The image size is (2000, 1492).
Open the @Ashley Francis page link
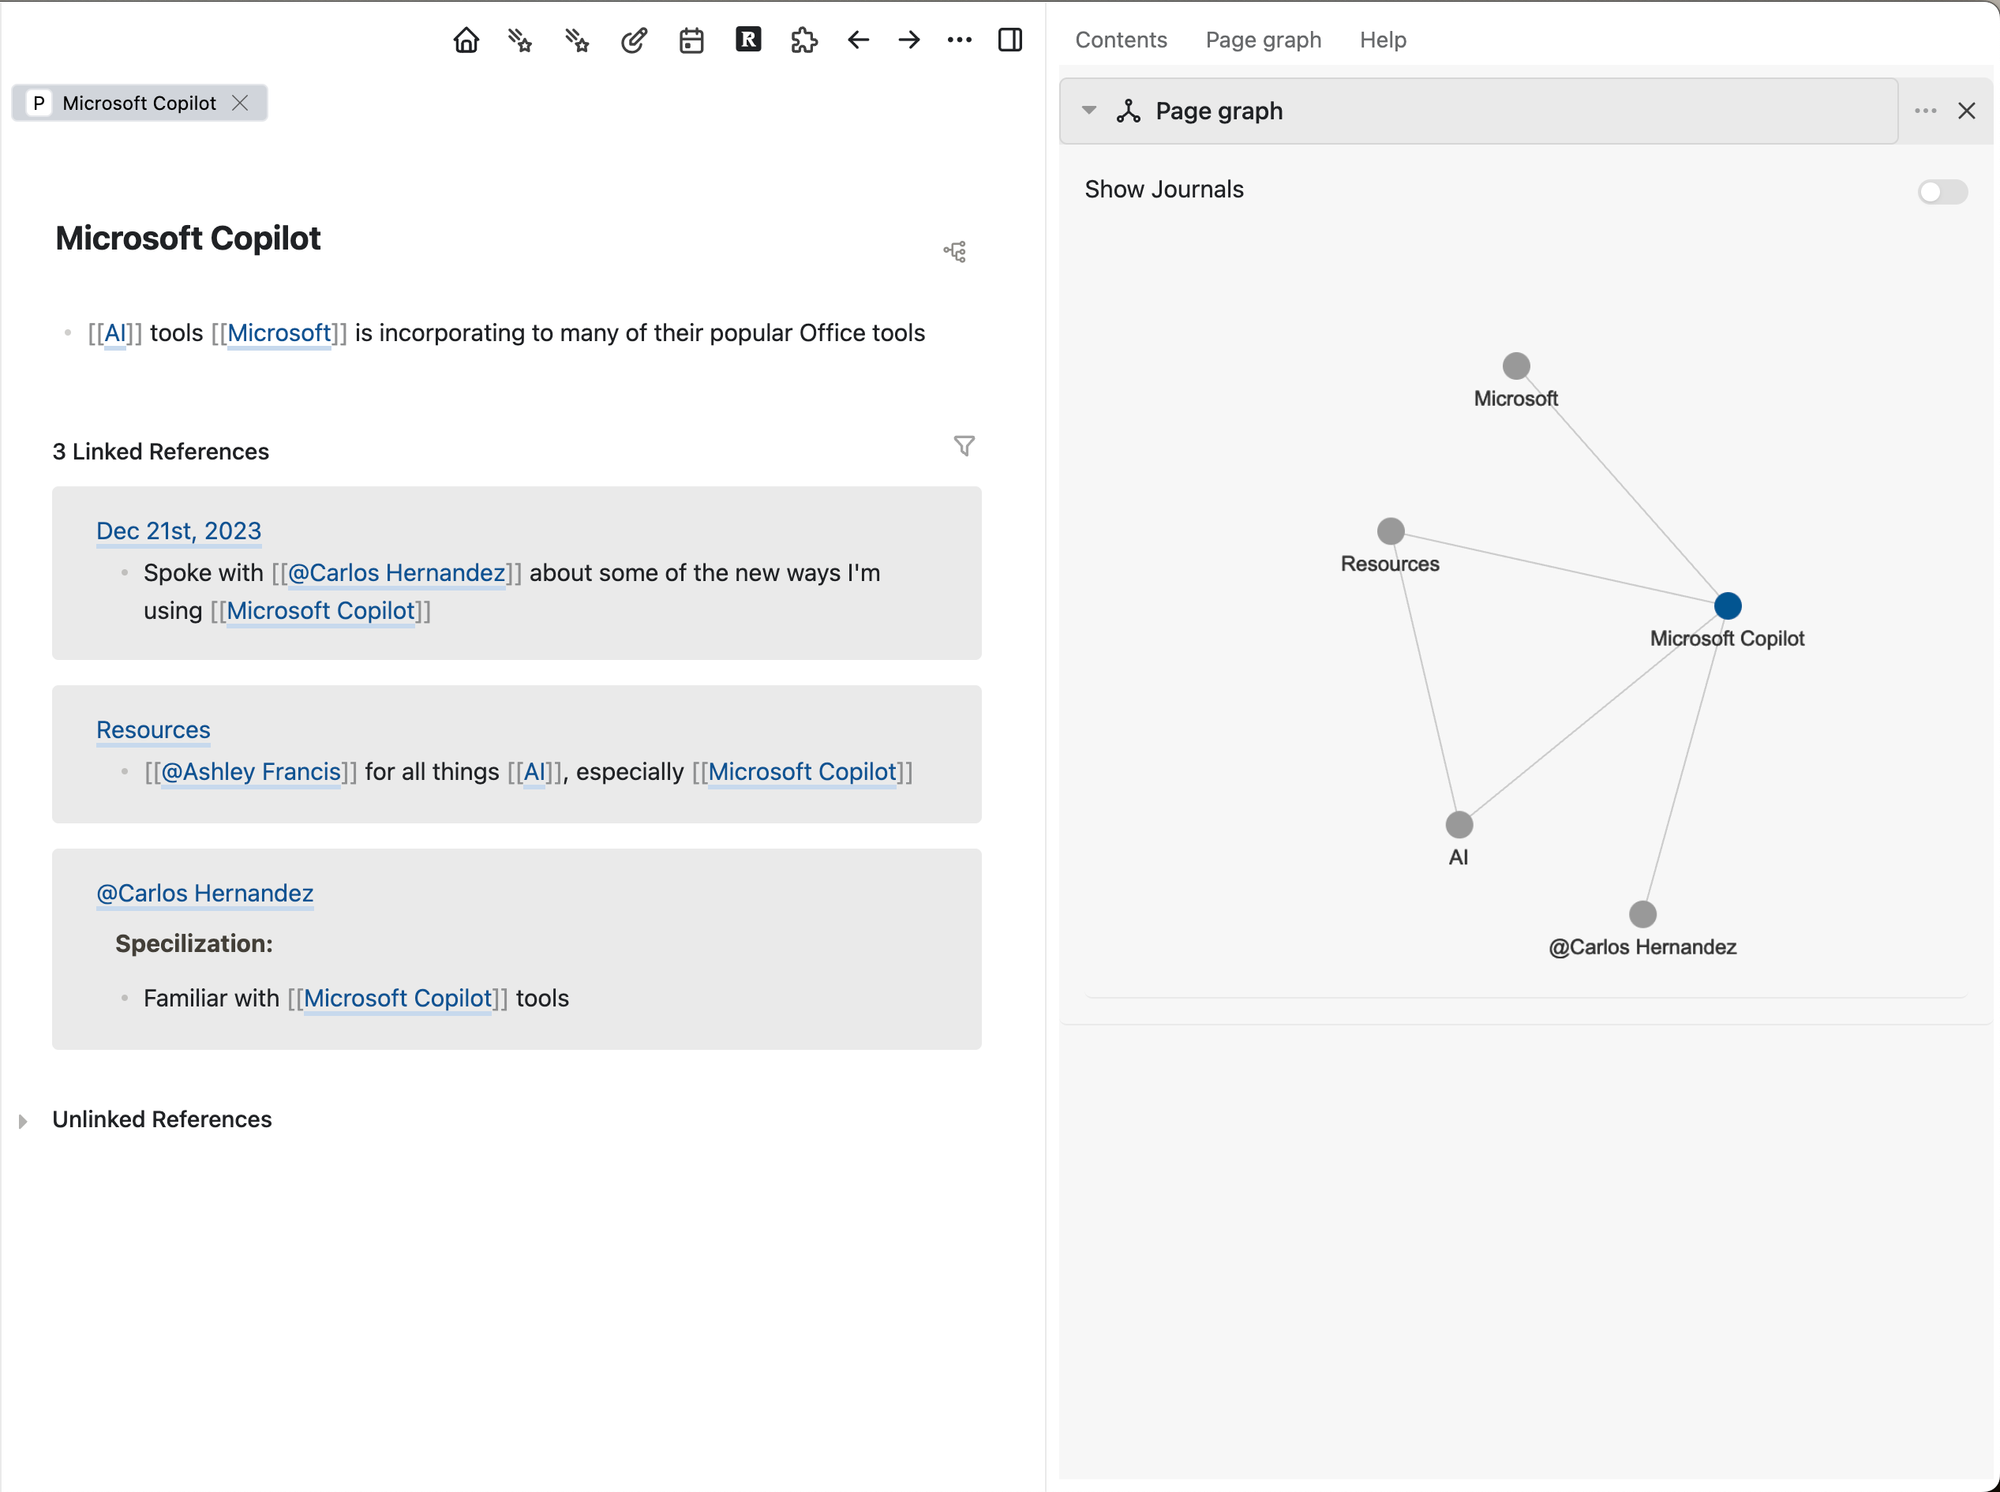(x=251, y=772)
